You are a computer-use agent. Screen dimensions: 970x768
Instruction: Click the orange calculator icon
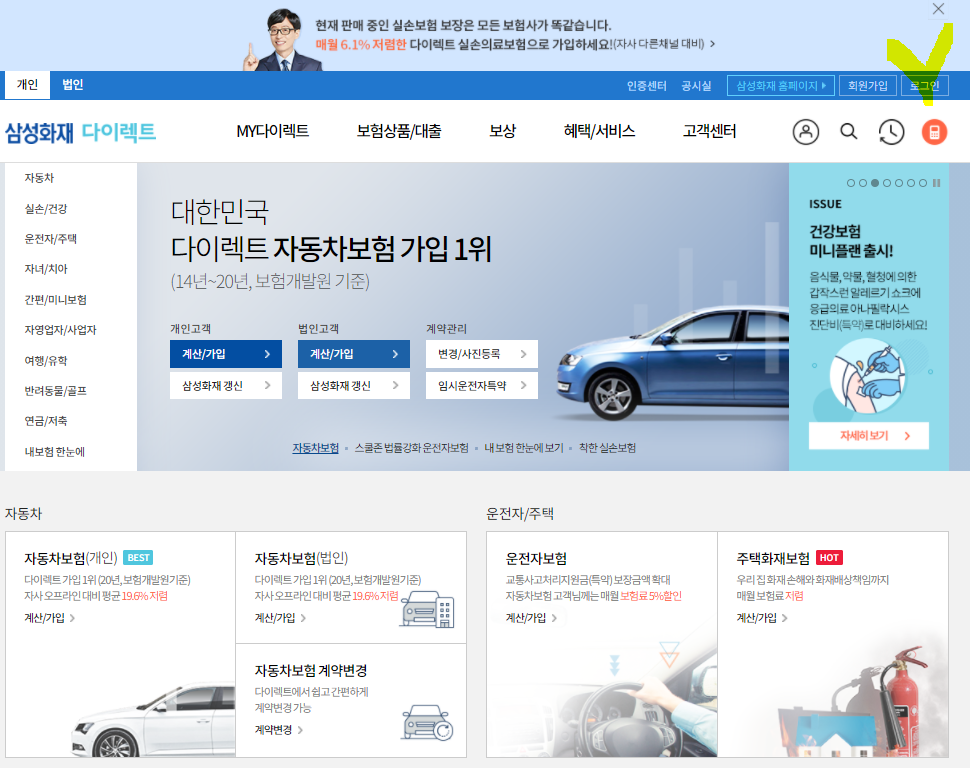click(x=934, y=132)
